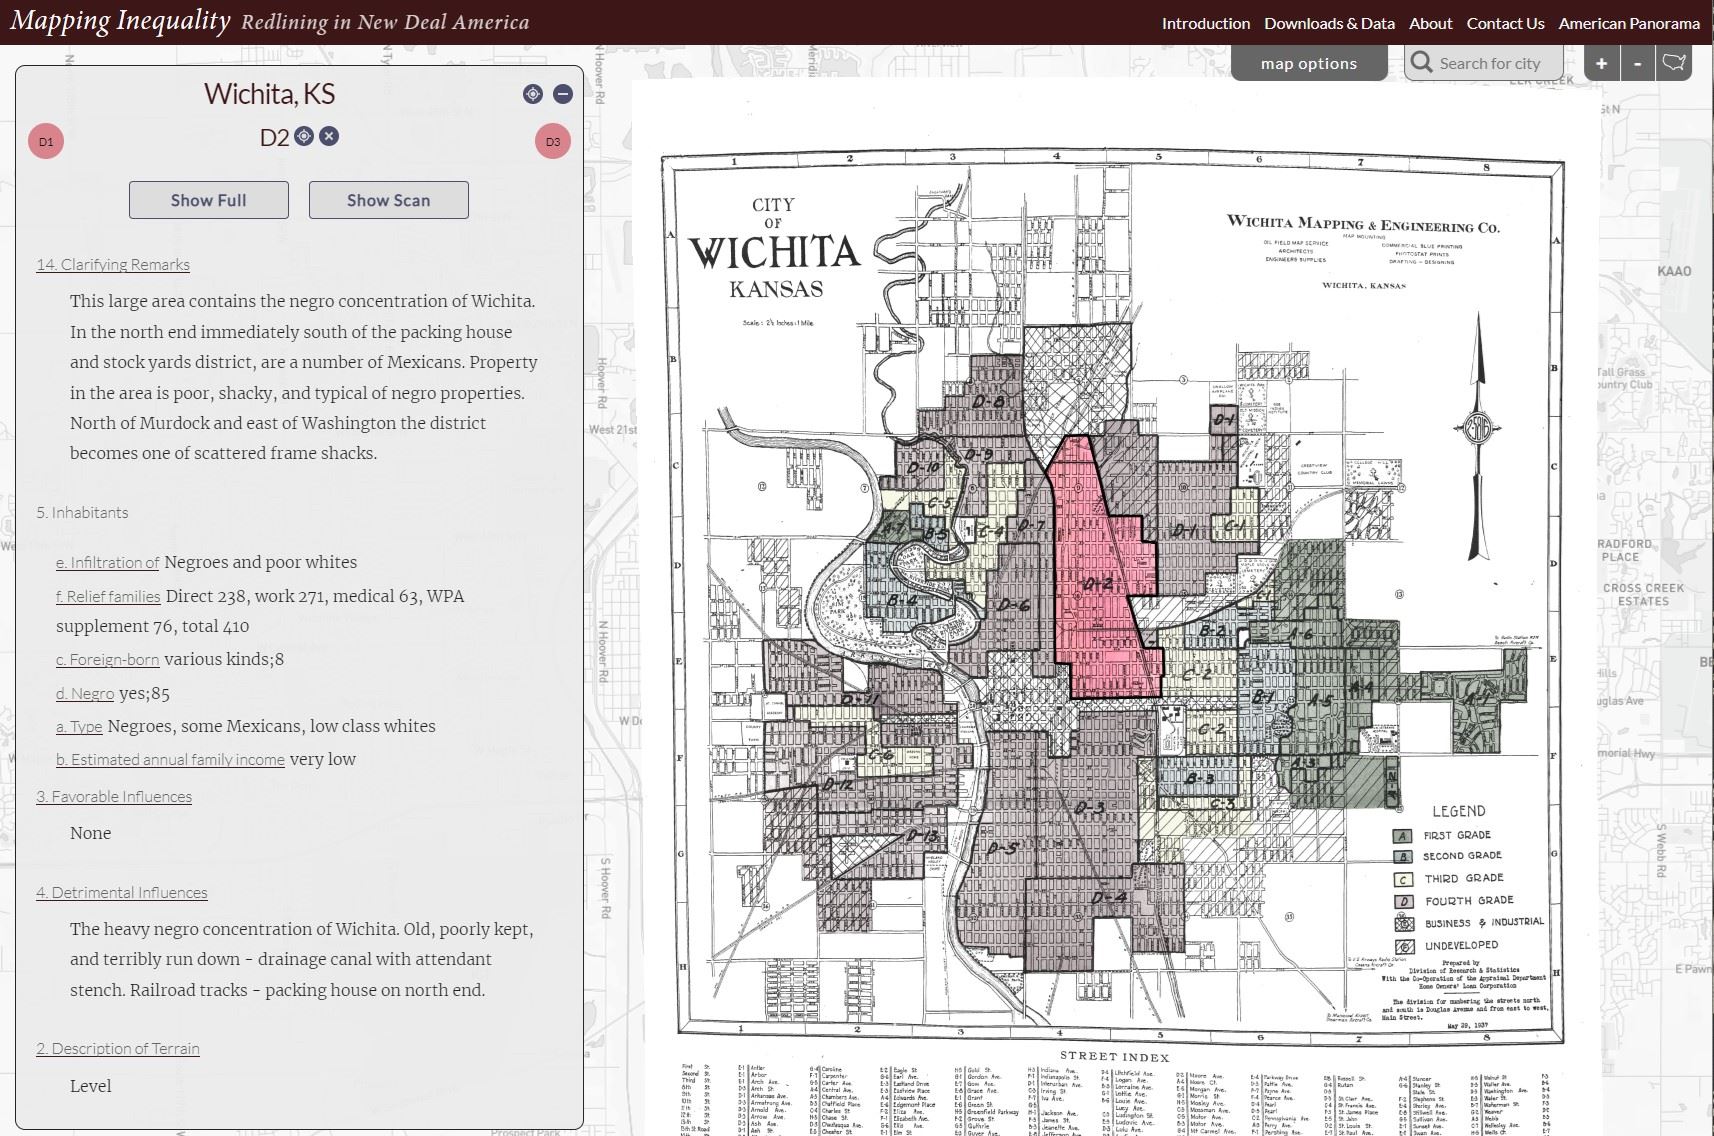This screenshot has height=1136, width=1714.
Task: Click the target icon beside D2
Action: pos(304,136)
